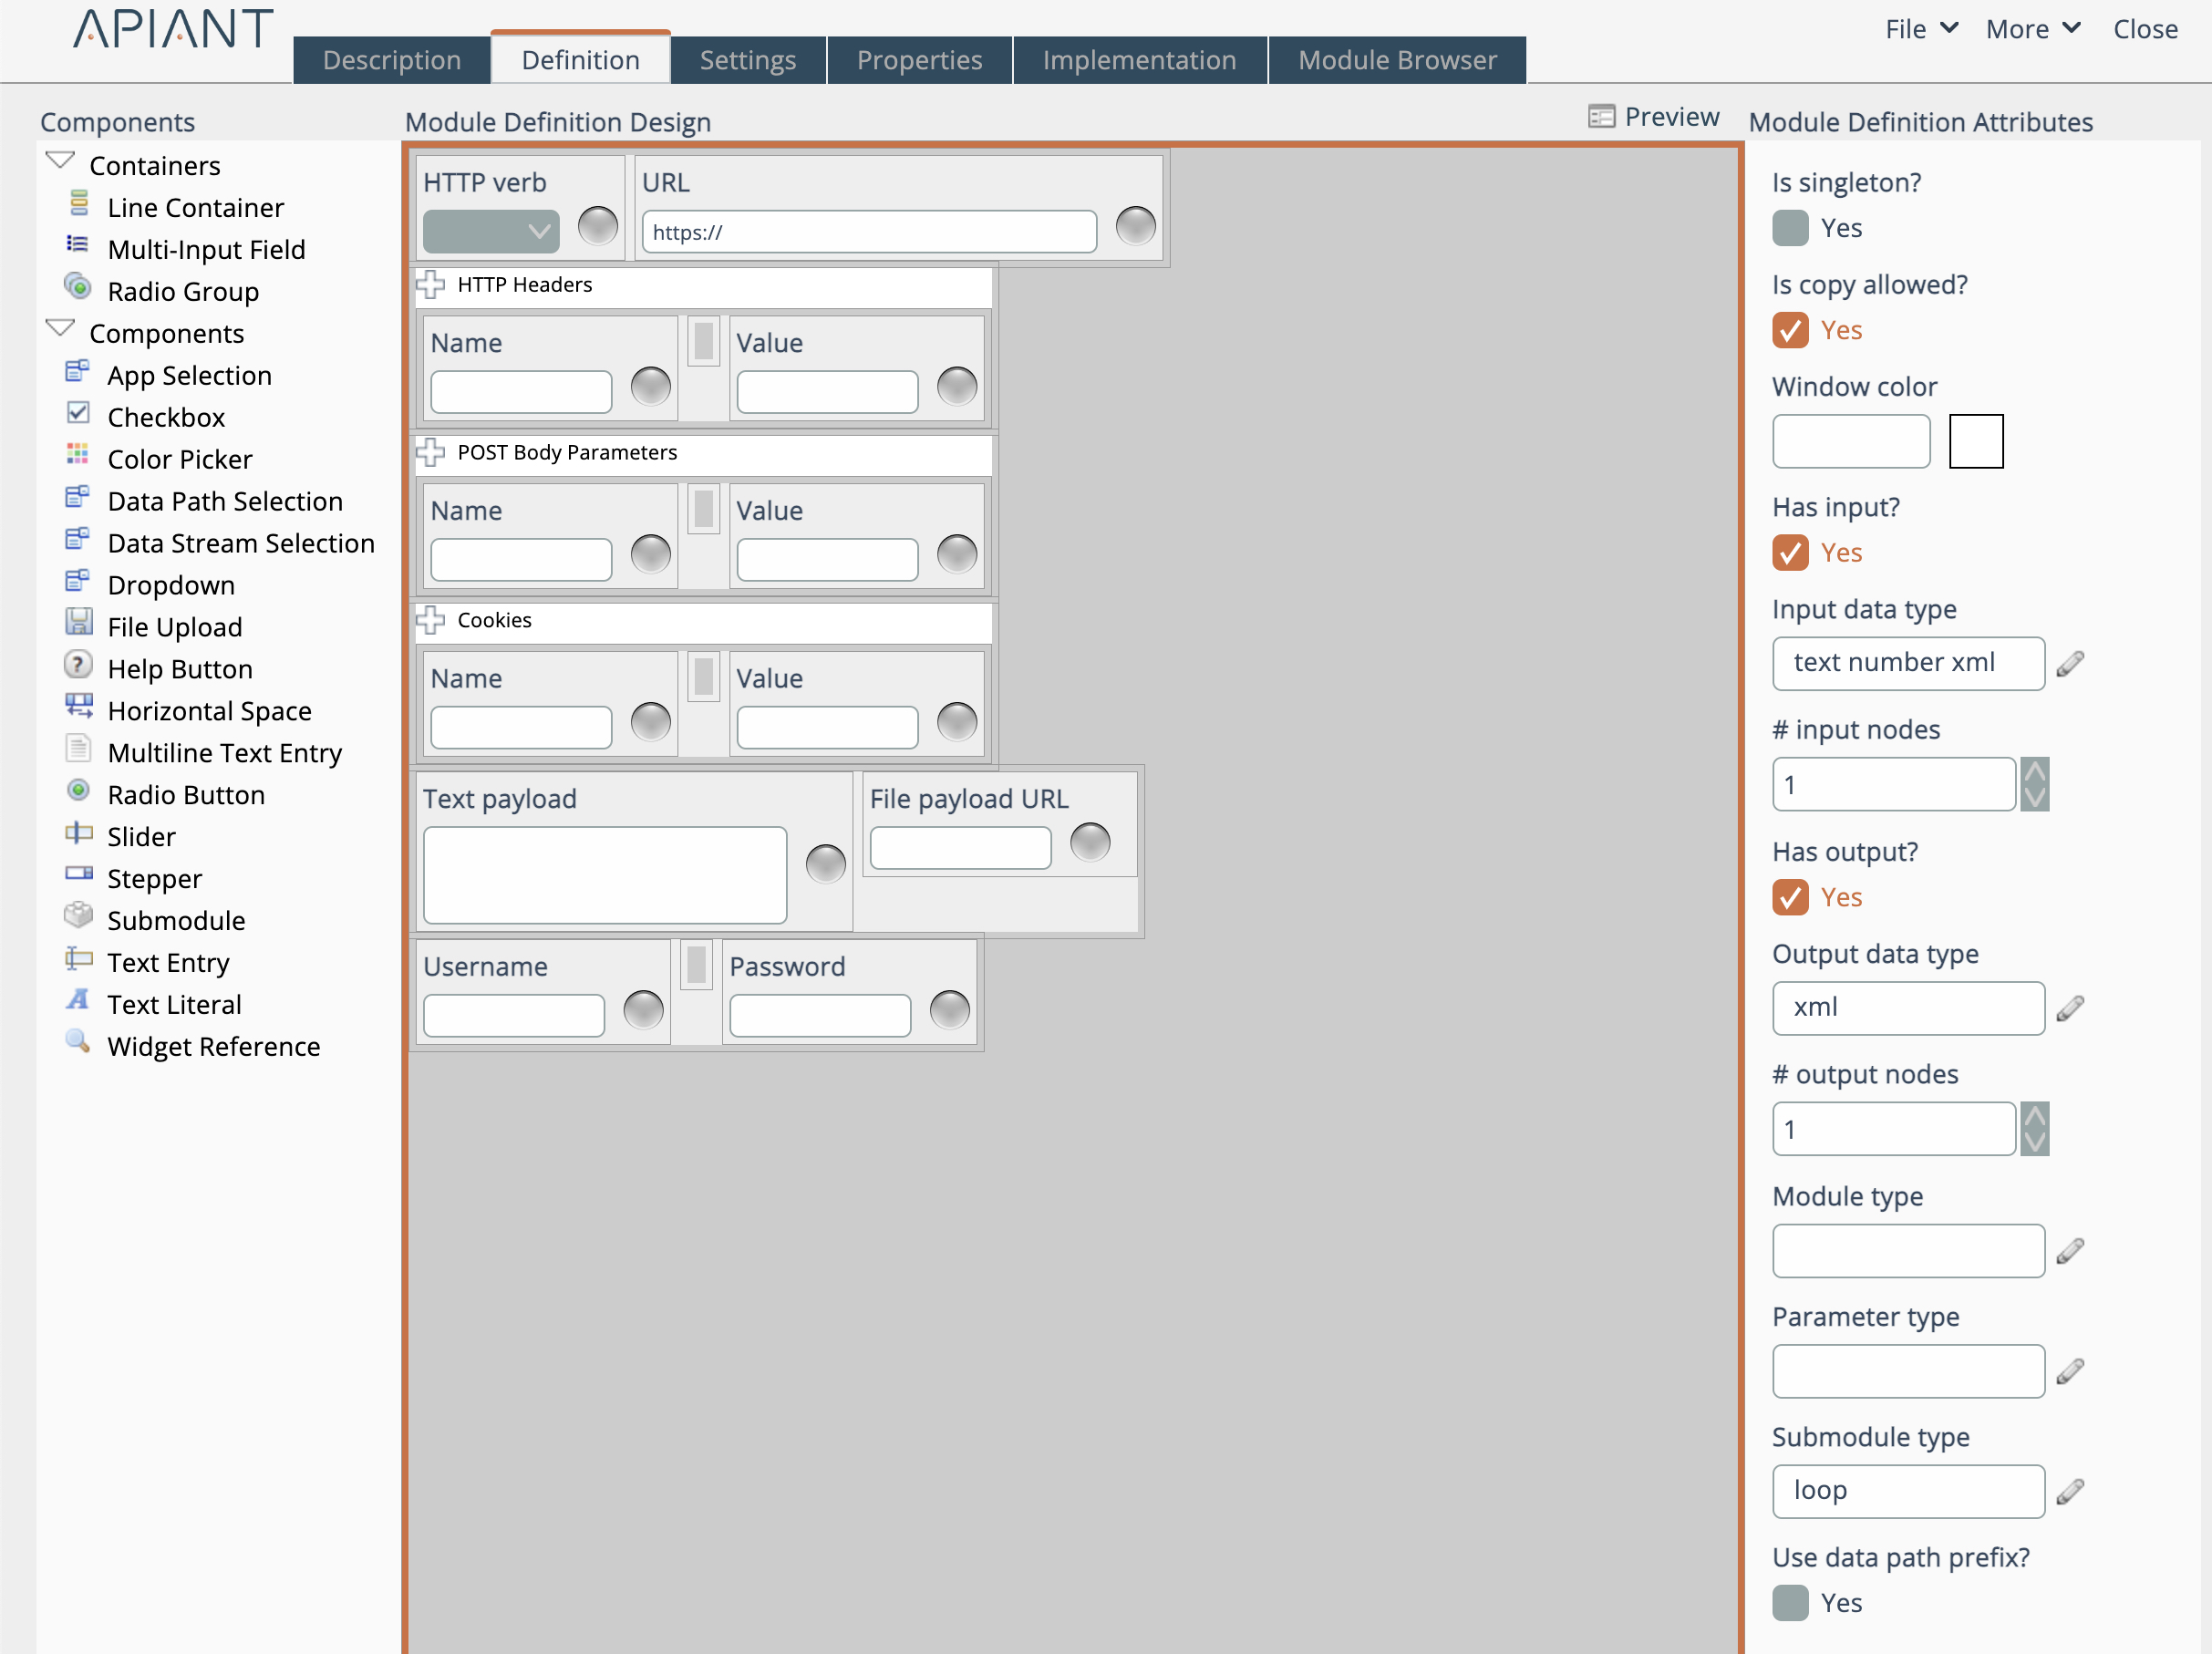Click the pencil icon beside Input data type
Viewport: 2212px width, 1654px height.
(x=2069, y=664)
